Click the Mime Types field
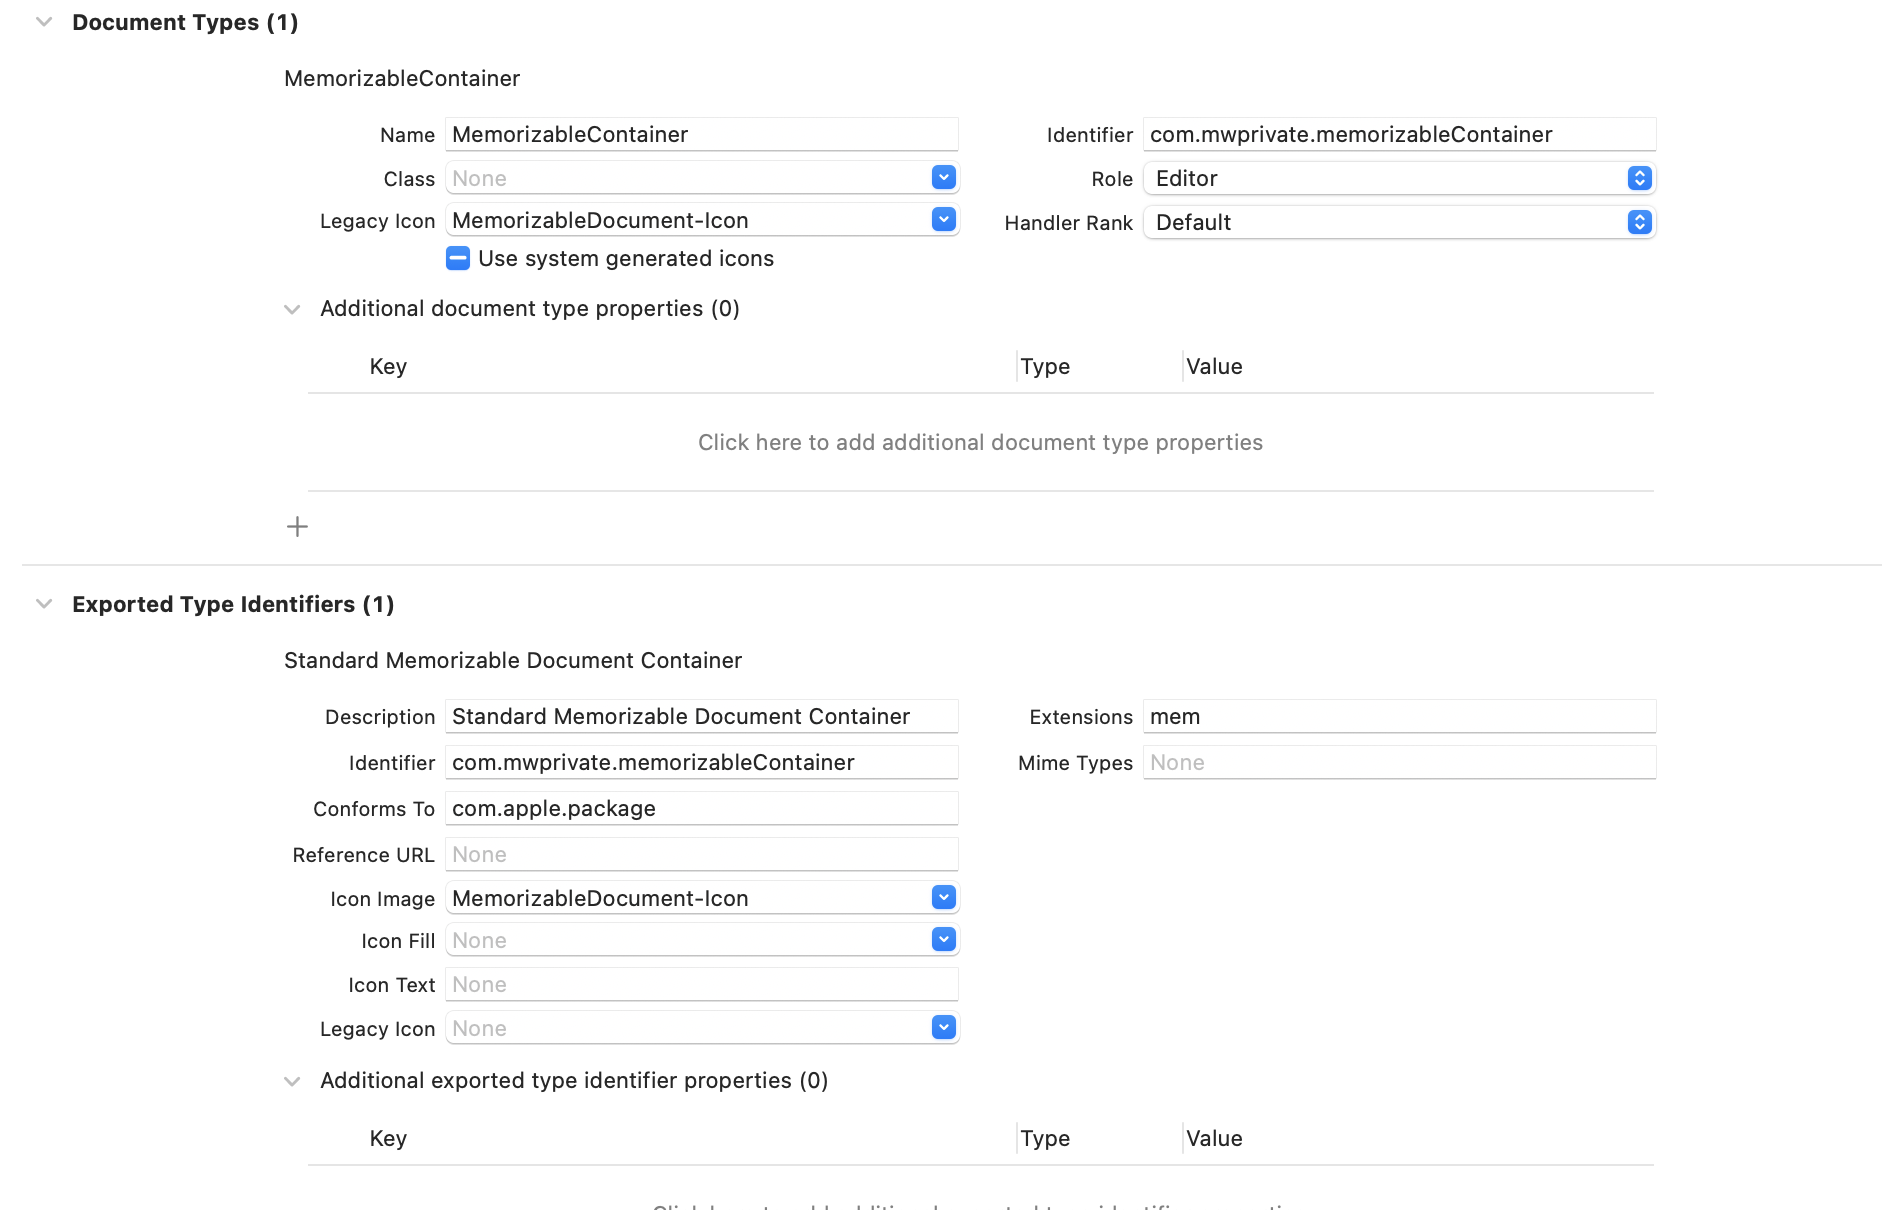 [1398, 763]
